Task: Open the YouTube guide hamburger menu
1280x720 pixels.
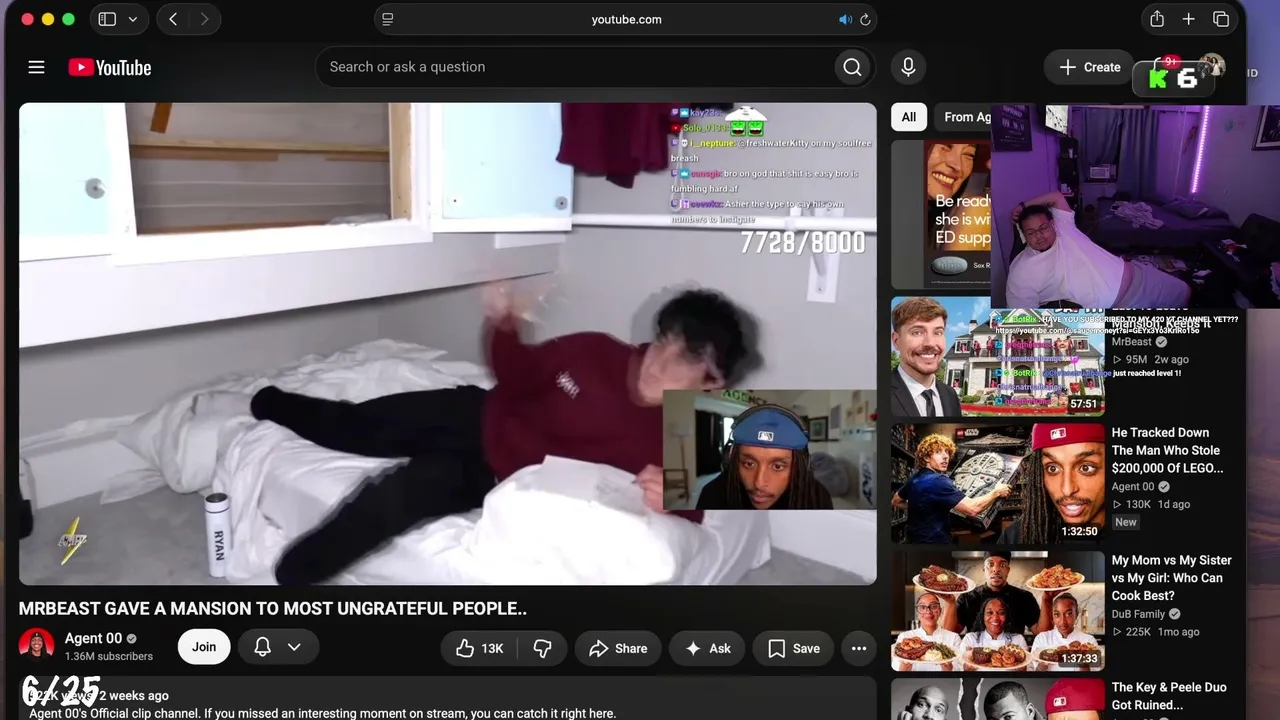Action: click(x=36, y=67)
